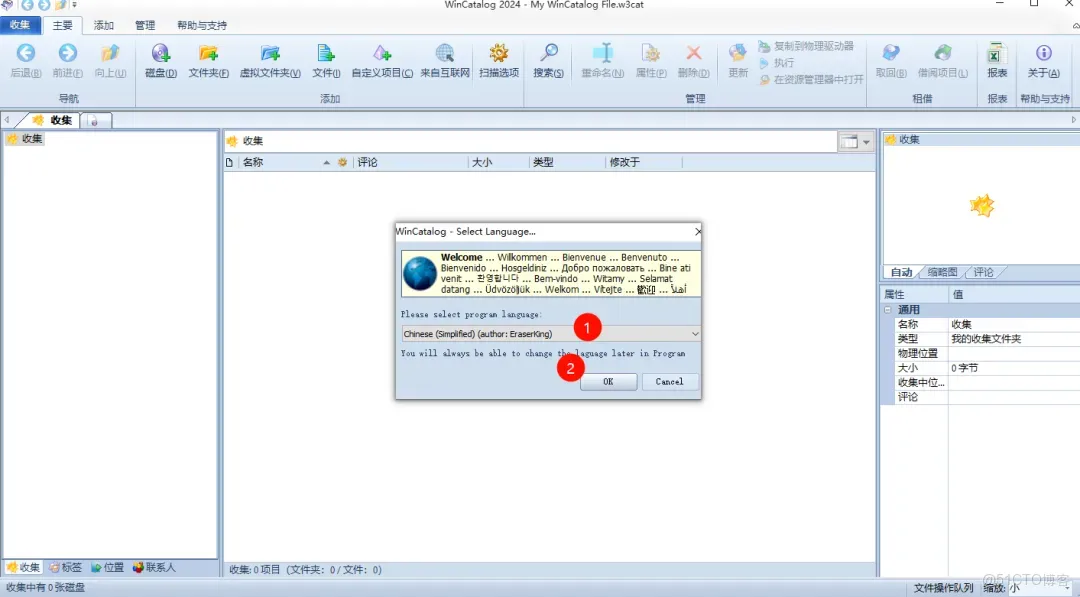The width and height of the screenshot is (1080, 597).
Task: Sort by 类型 column header
Action: pyautogui.click(x=567, y=163)
